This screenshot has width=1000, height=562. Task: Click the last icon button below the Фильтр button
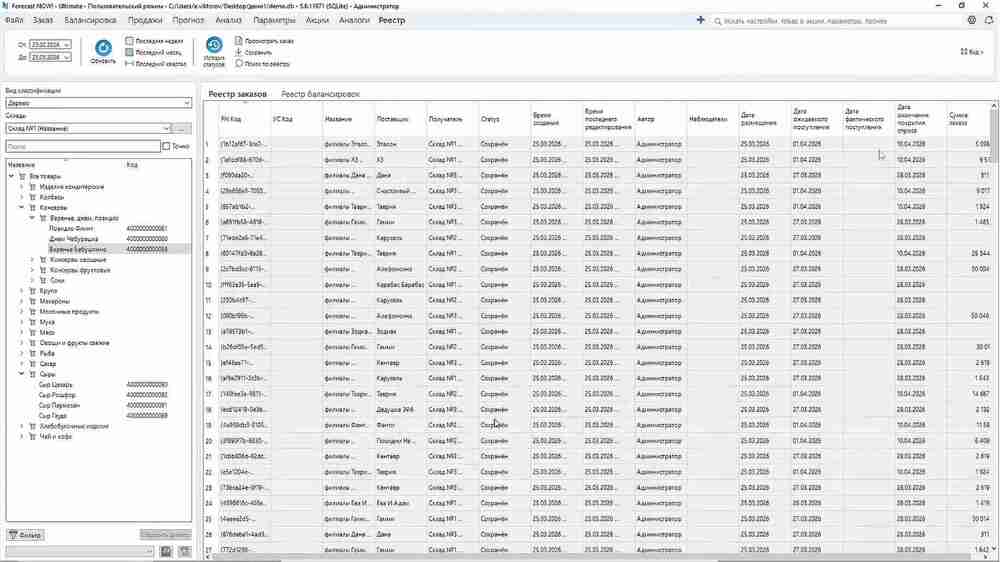(184, 551)
